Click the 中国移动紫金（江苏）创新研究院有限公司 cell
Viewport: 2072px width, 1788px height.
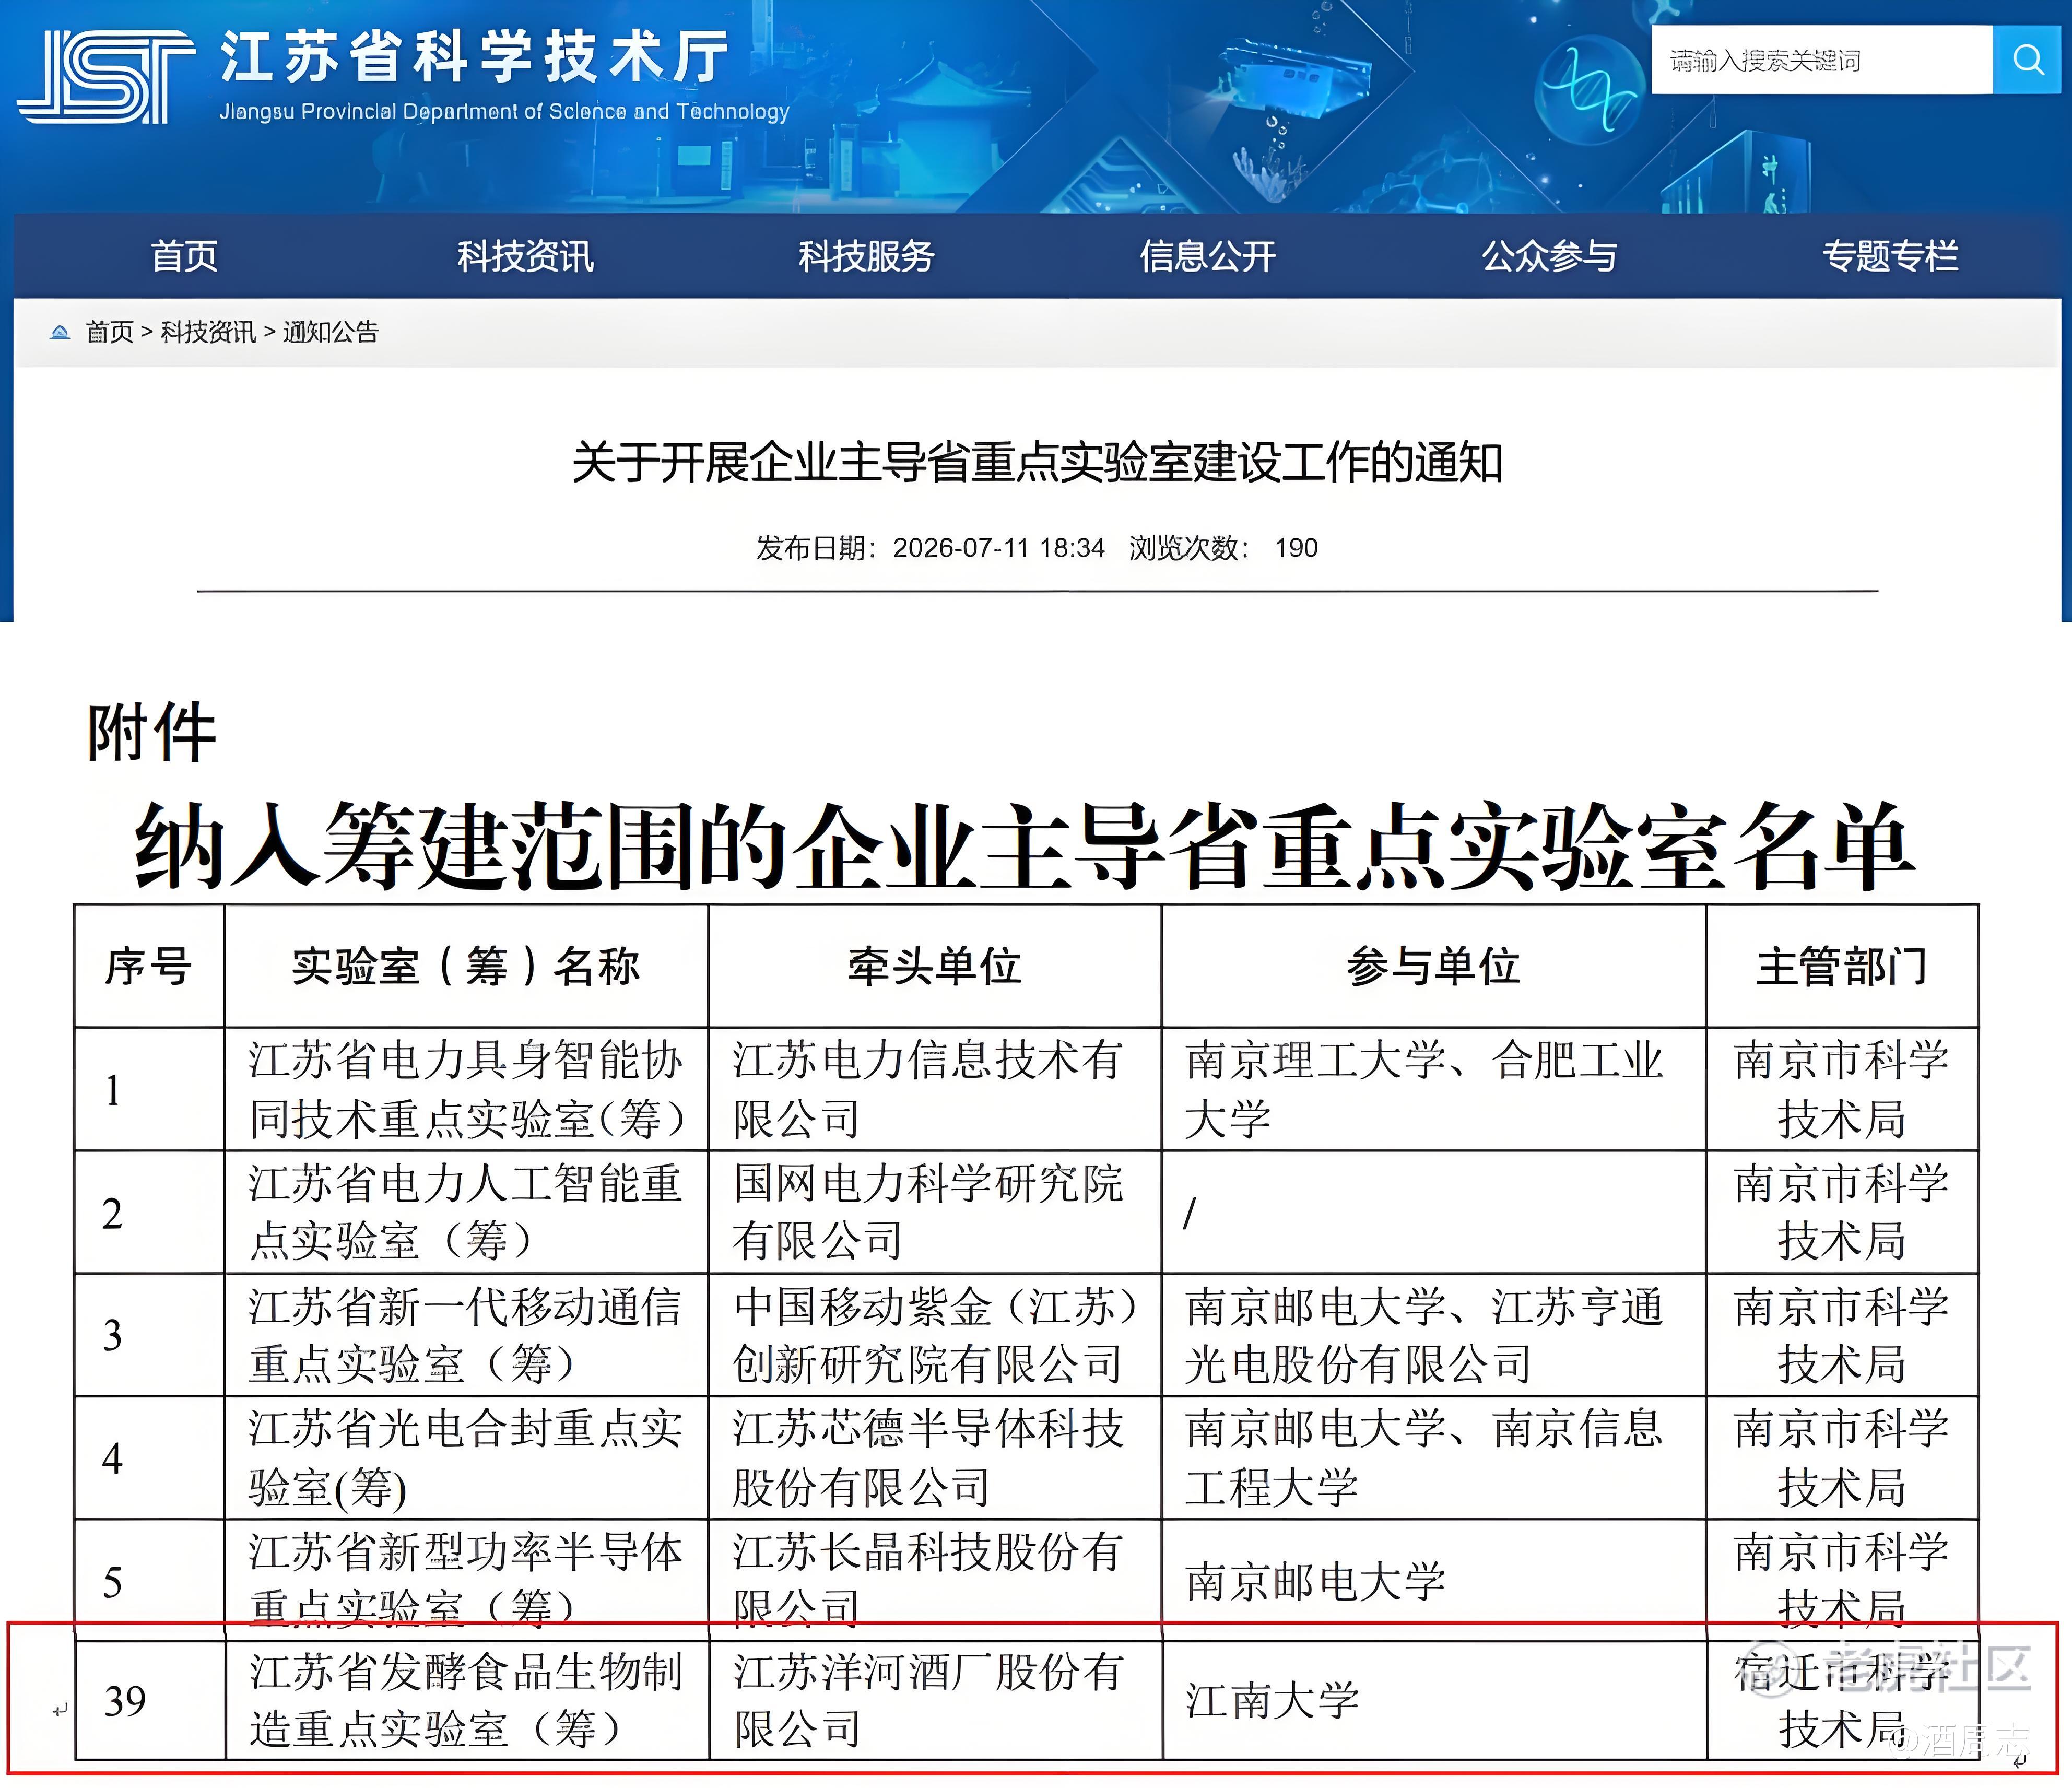pos(935,1335)
